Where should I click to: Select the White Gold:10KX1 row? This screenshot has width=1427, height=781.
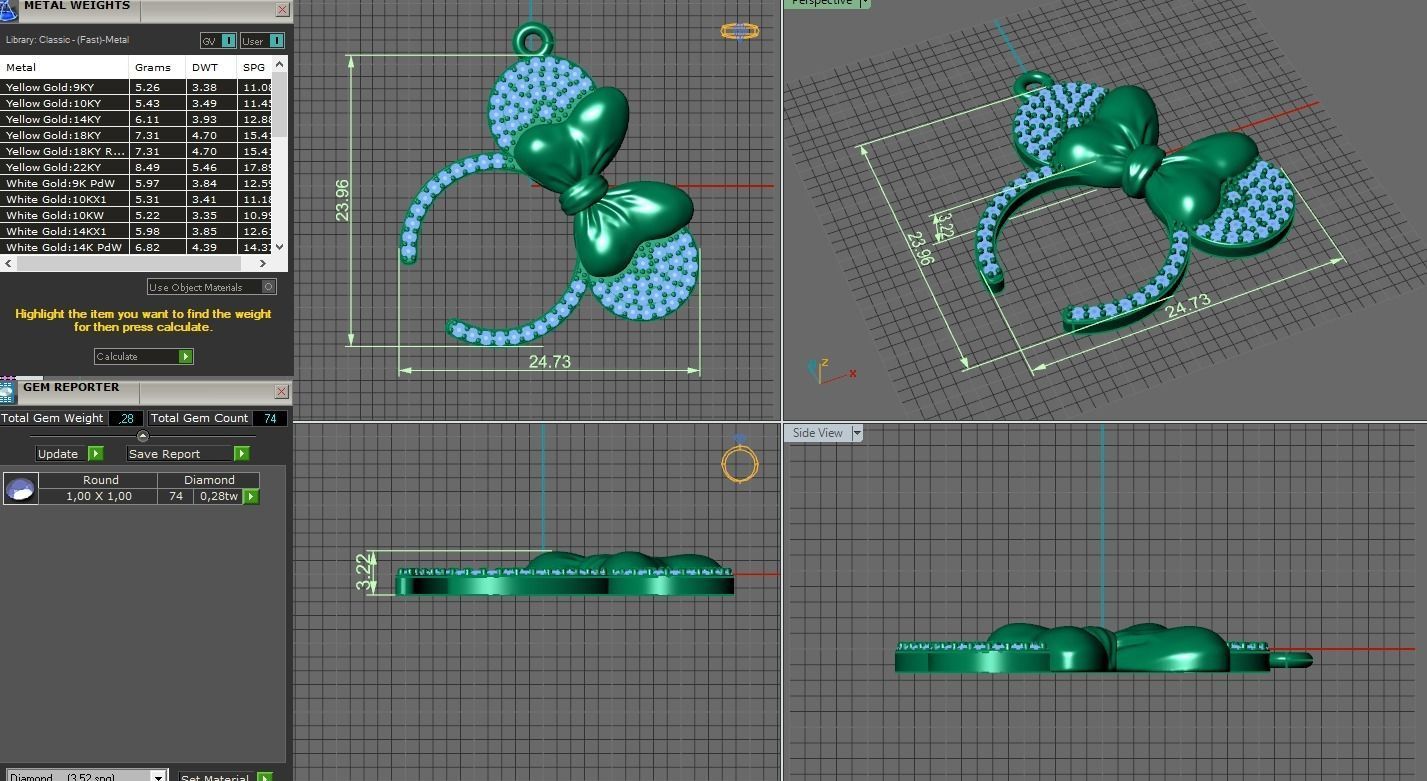click(x=137, y=199)
